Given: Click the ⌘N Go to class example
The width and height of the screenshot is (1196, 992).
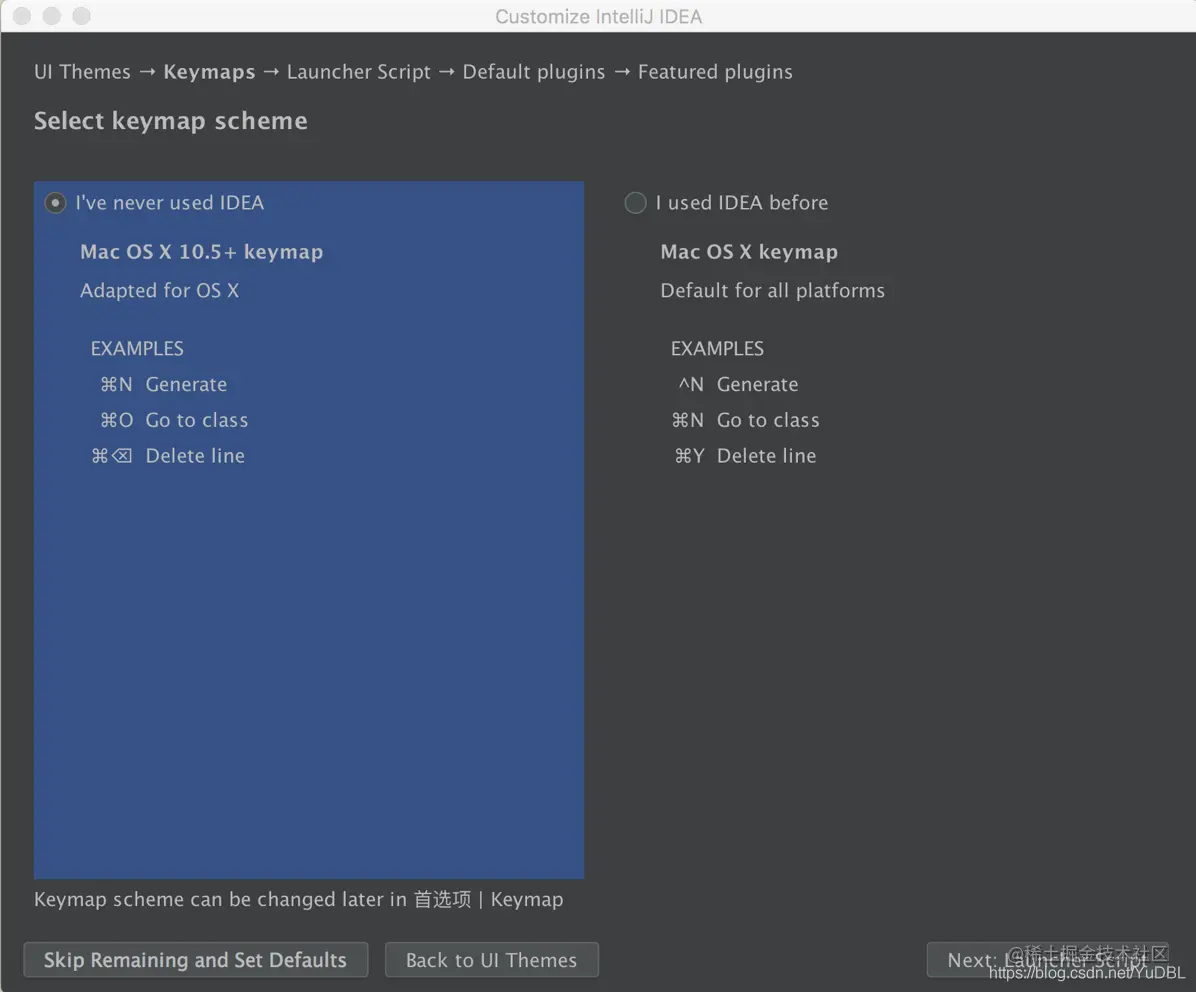Looking at the screenshot, I should (745, 420).
